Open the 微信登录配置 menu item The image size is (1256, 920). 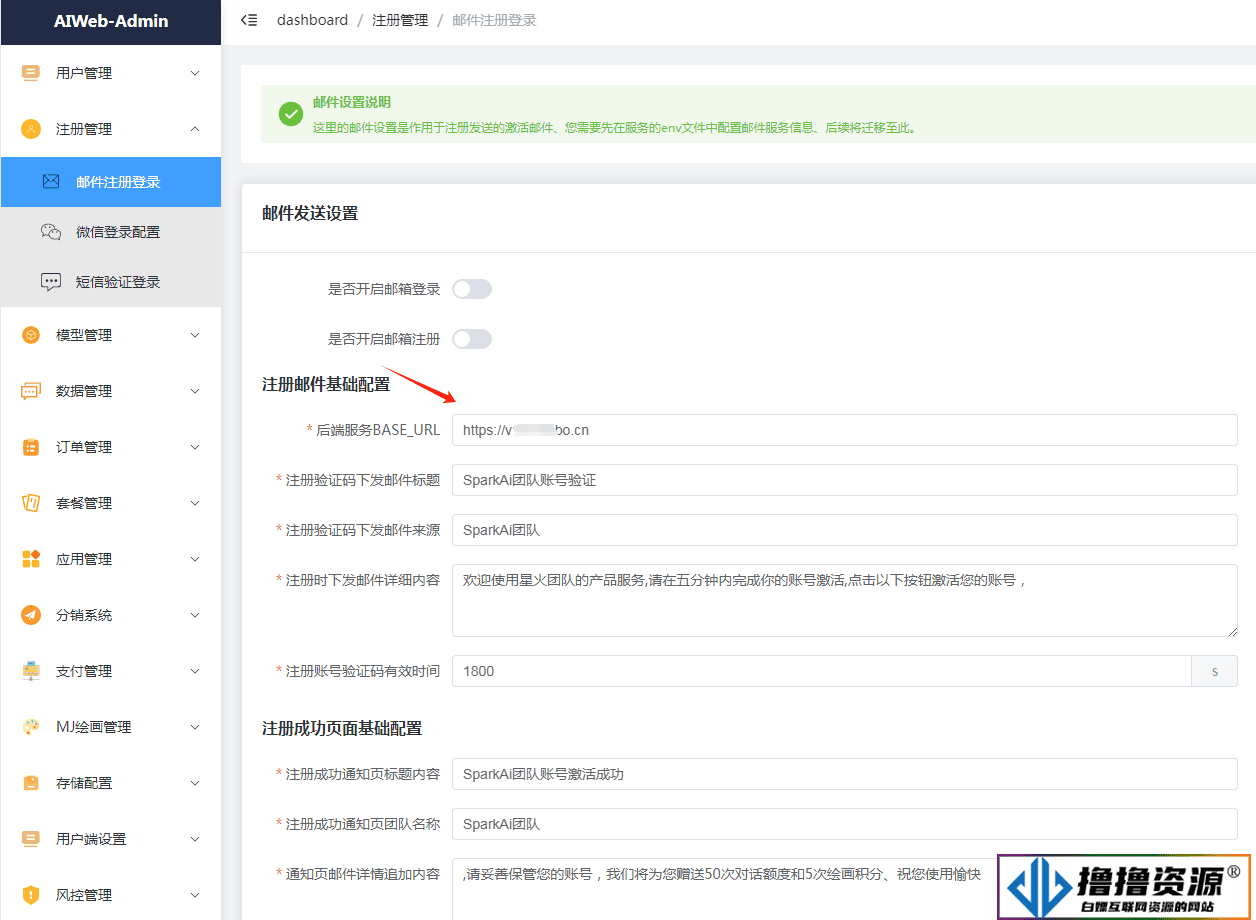110,232
